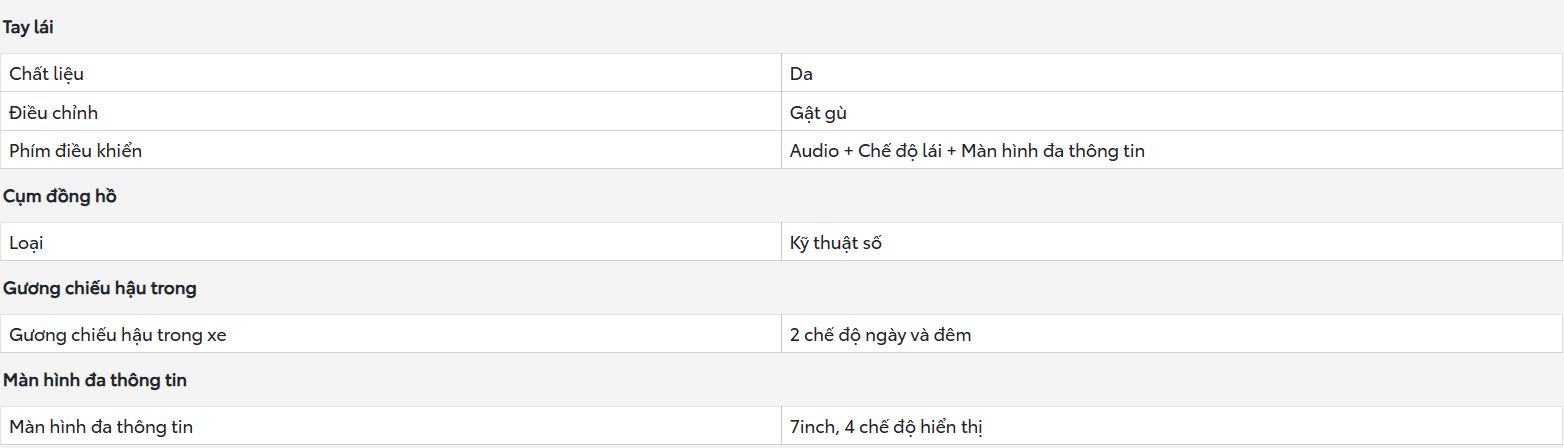The width and height of the screenshot is (1564, 448).
Task: Select Gương chiếu hậu trong heading
Action: point(100,288)
